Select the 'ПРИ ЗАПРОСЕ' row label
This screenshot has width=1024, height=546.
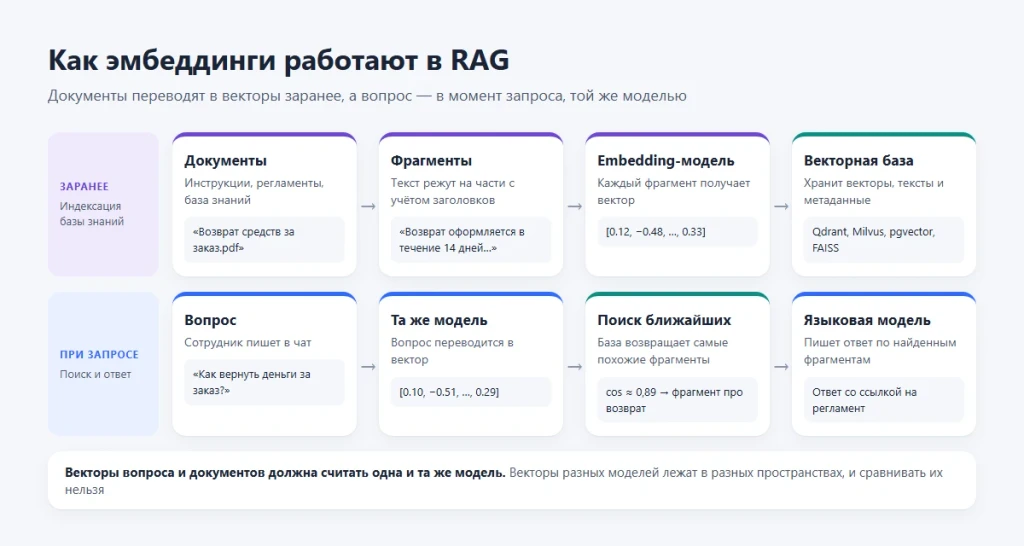(x=99, y=355)
